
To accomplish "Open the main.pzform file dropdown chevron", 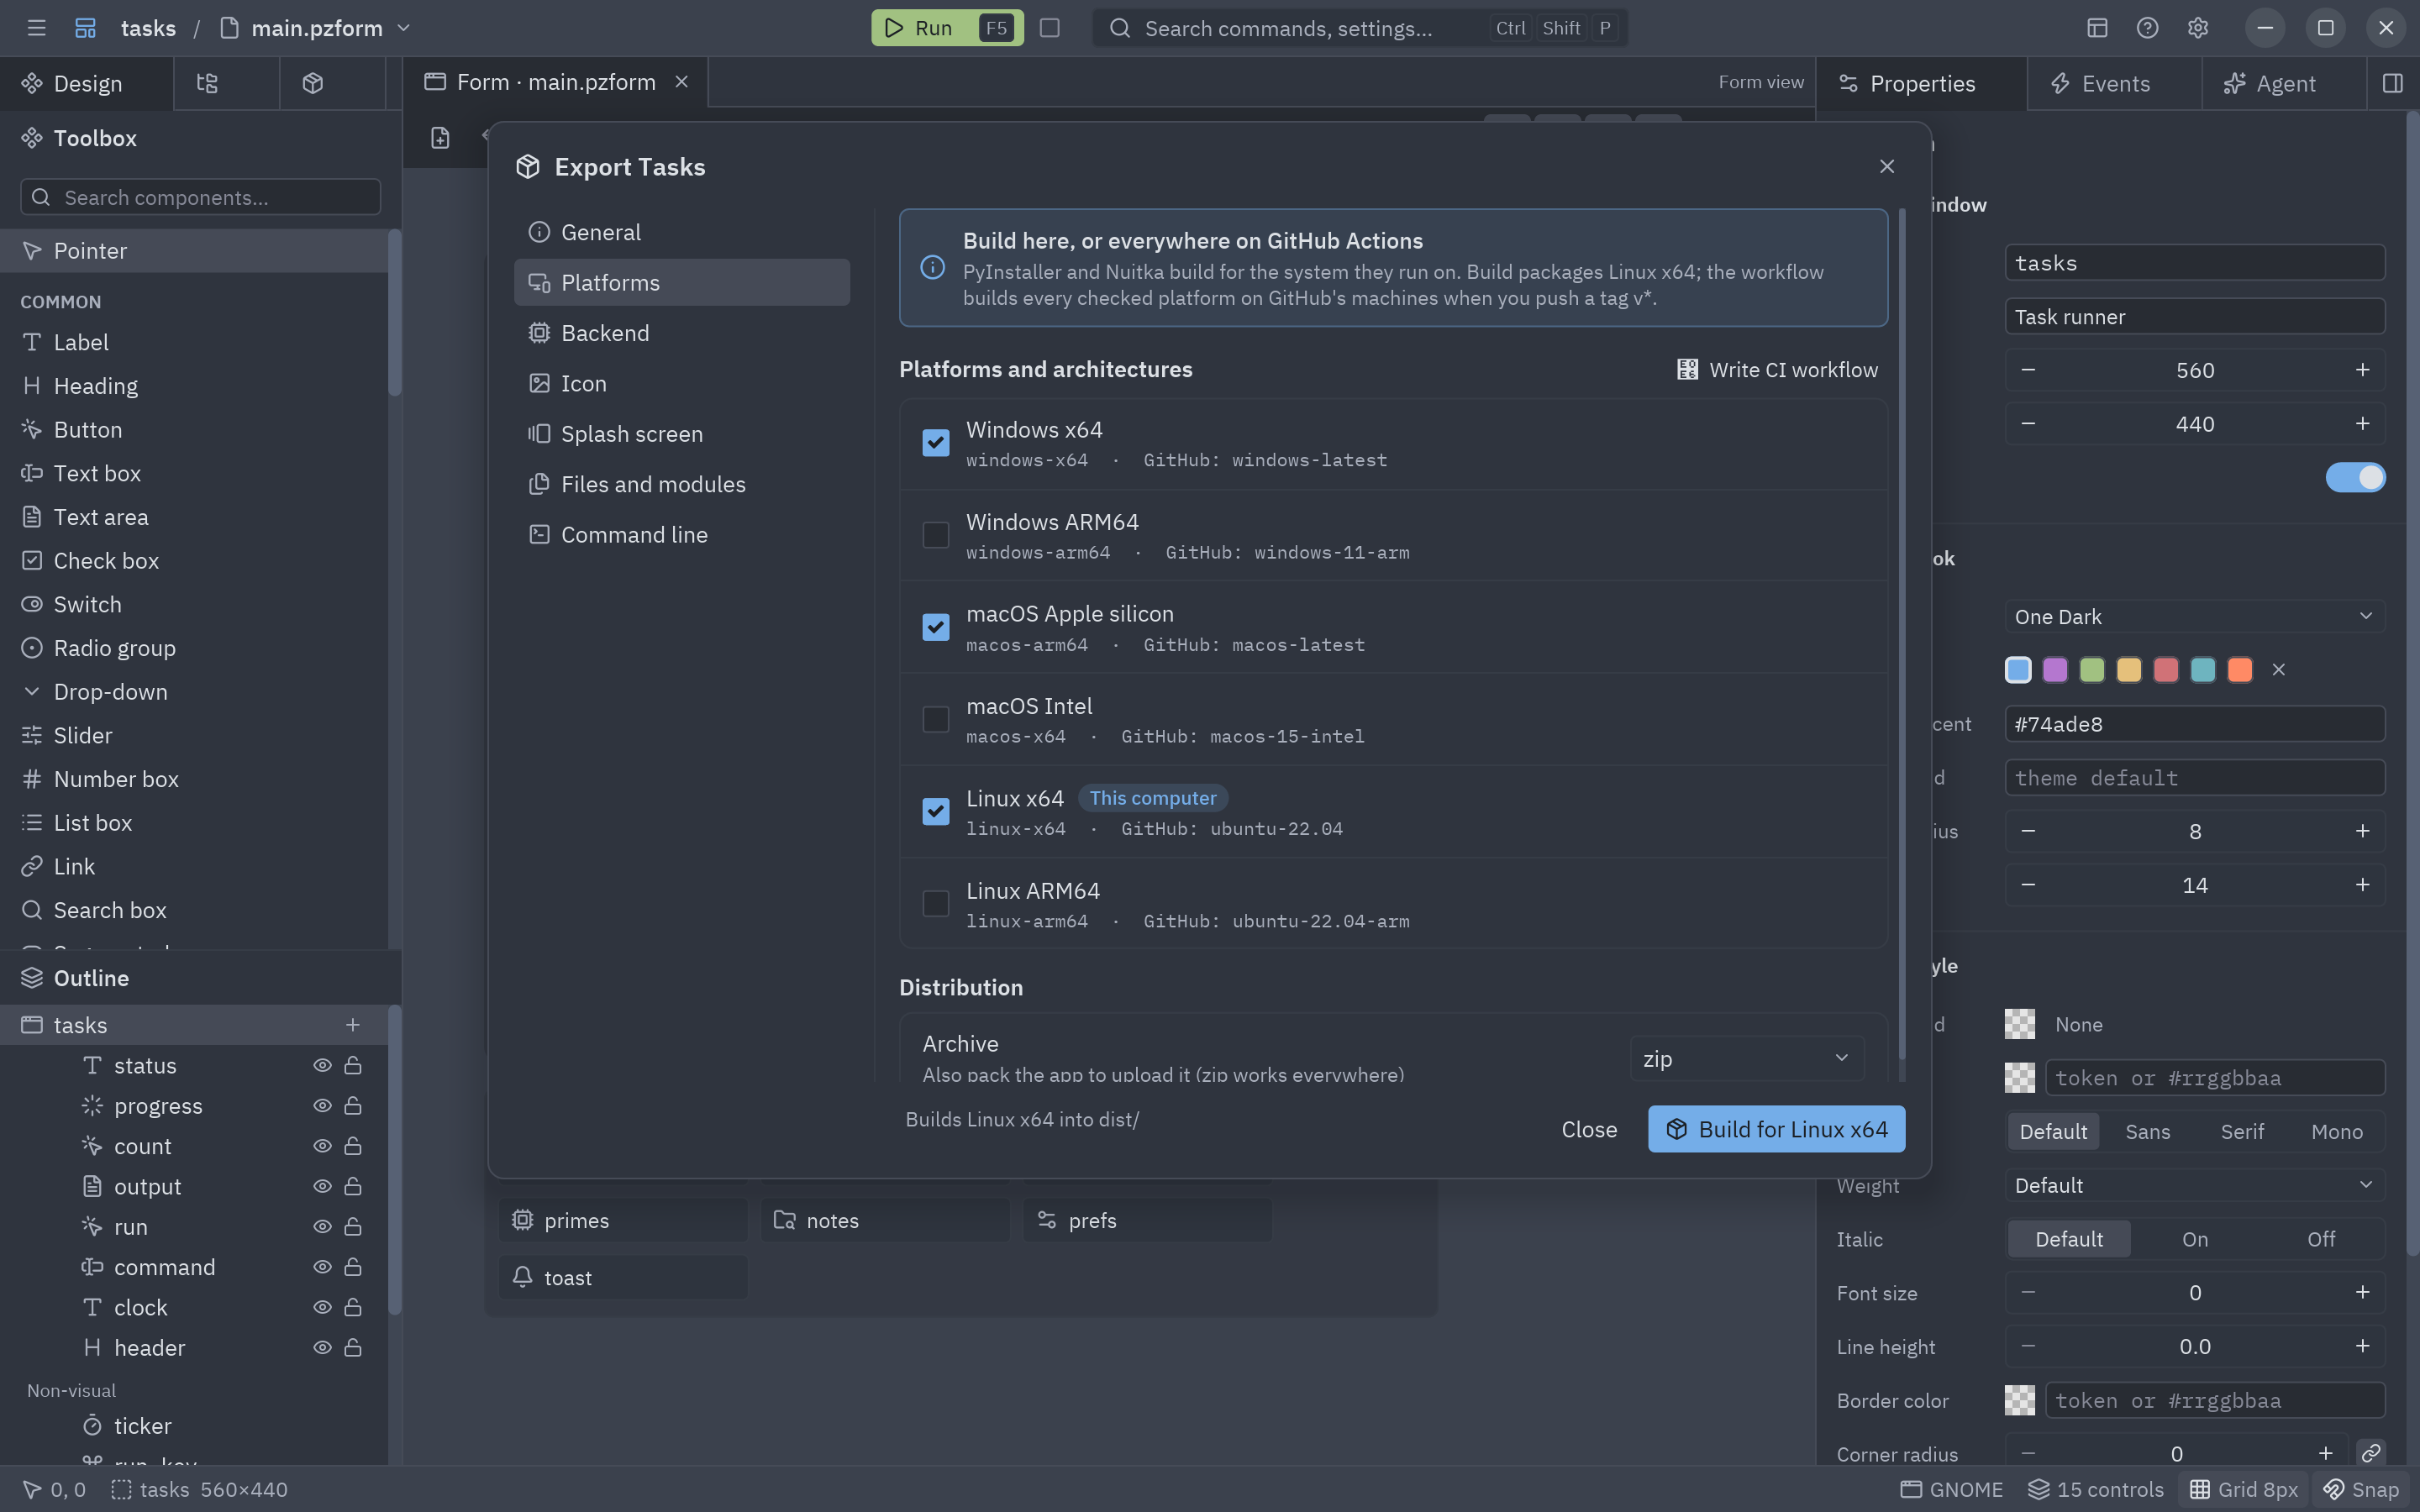I will coord(404,28).
